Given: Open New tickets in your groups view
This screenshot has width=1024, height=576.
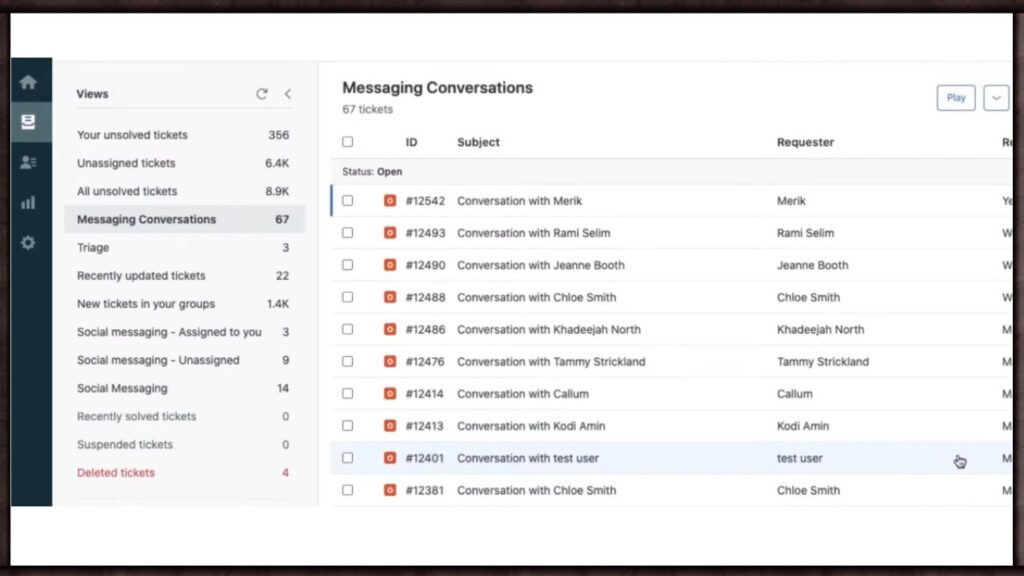Looking at the screenshot, I should (x=184, y=304).
